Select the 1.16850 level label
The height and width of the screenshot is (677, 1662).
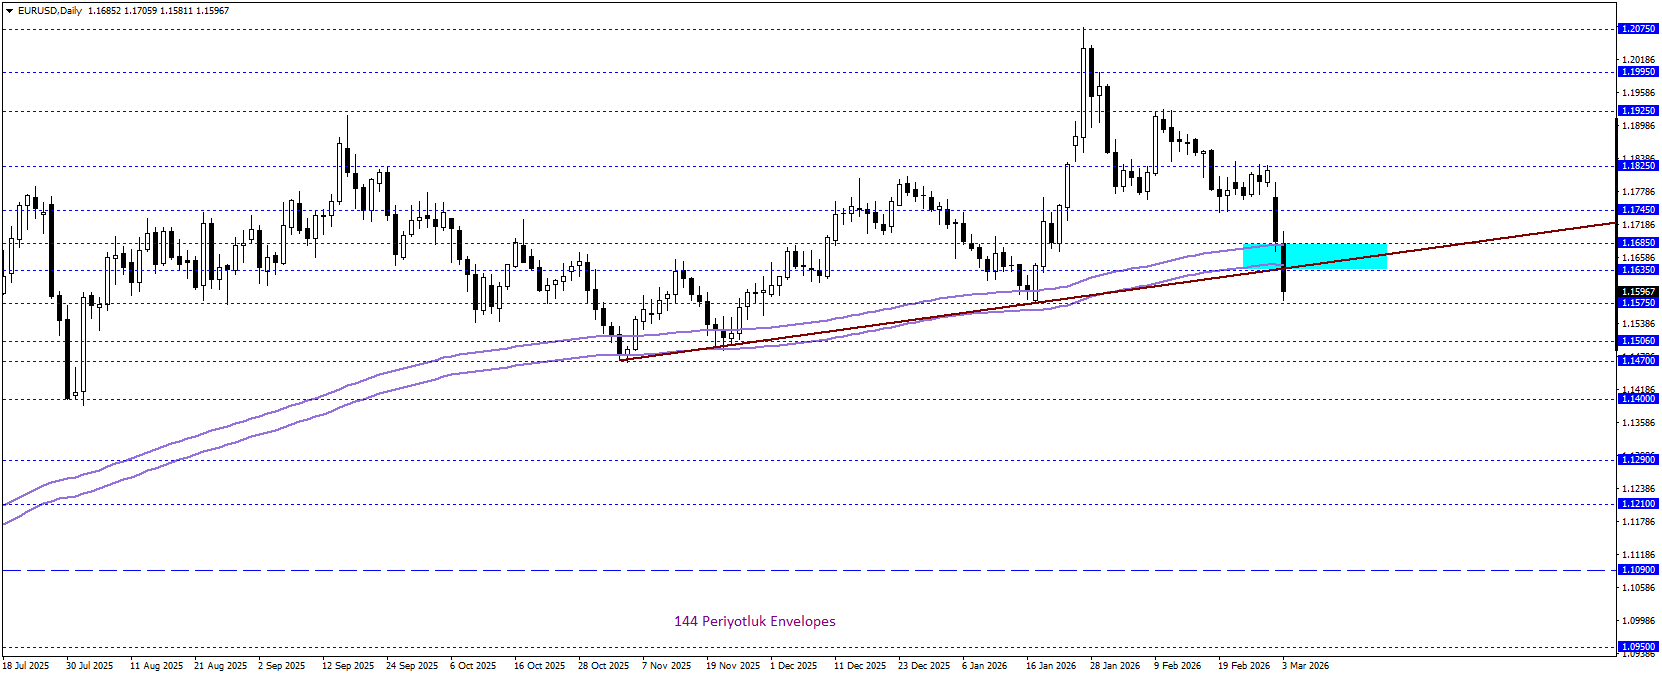(1638, 243)
